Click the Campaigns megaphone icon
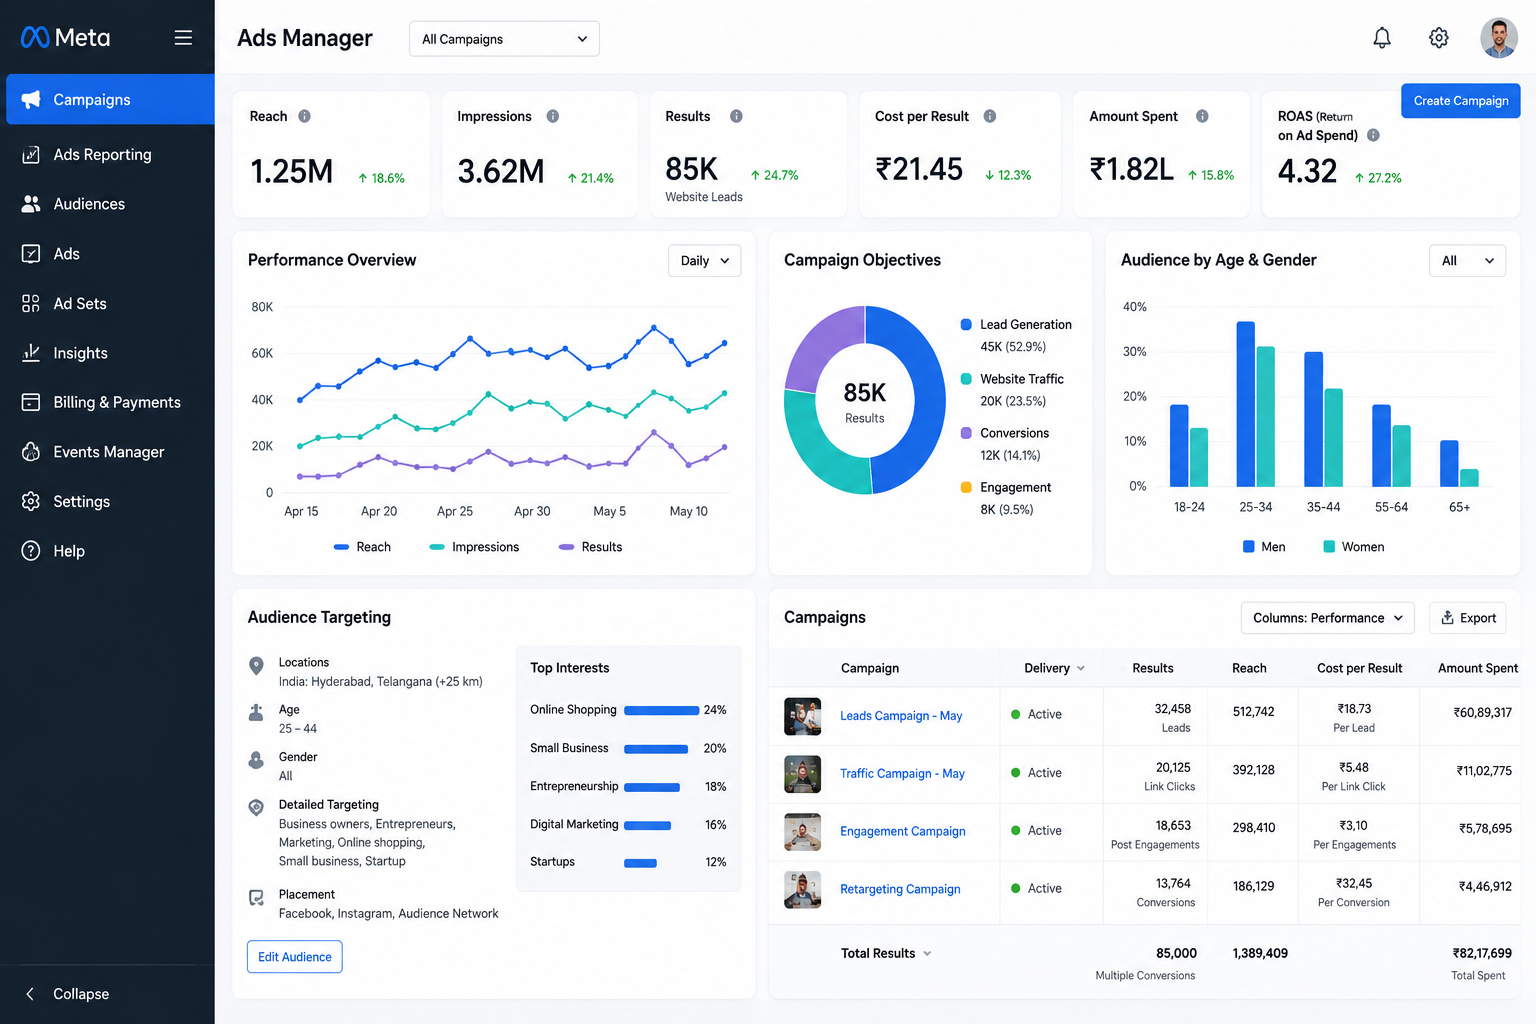This screenshot has width=1536, height=1024. tap(31, 100)
